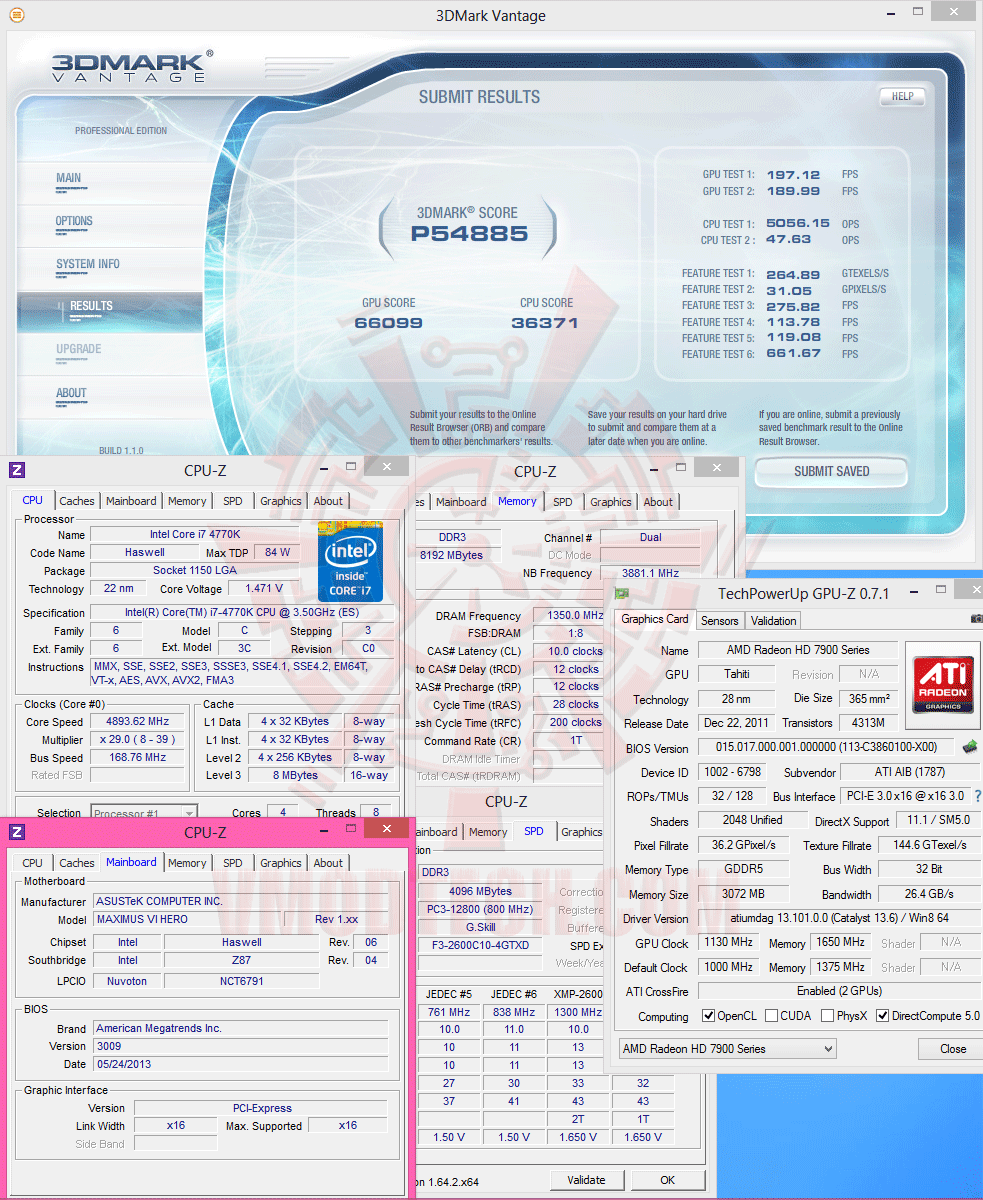
Task: Open the SPD tab in the CPU-Z CPU window
Action: coord(233,501)
